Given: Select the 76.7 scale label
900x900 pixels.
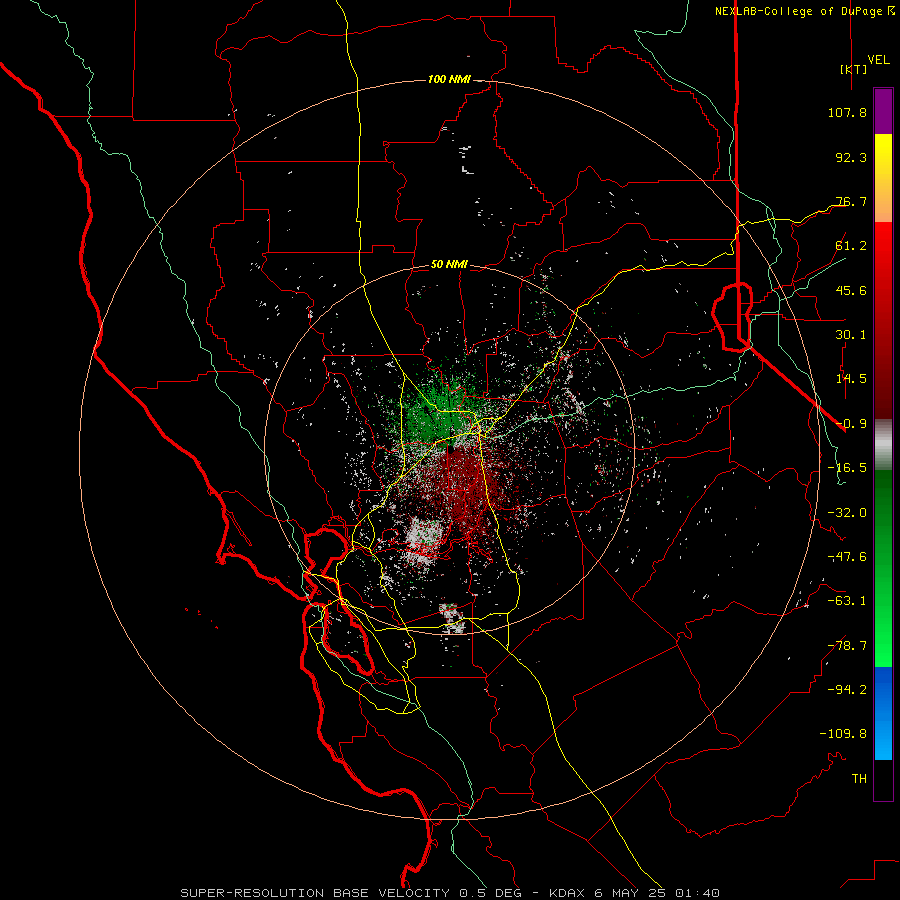Looking at the screenshot, I should coord(851,201).
